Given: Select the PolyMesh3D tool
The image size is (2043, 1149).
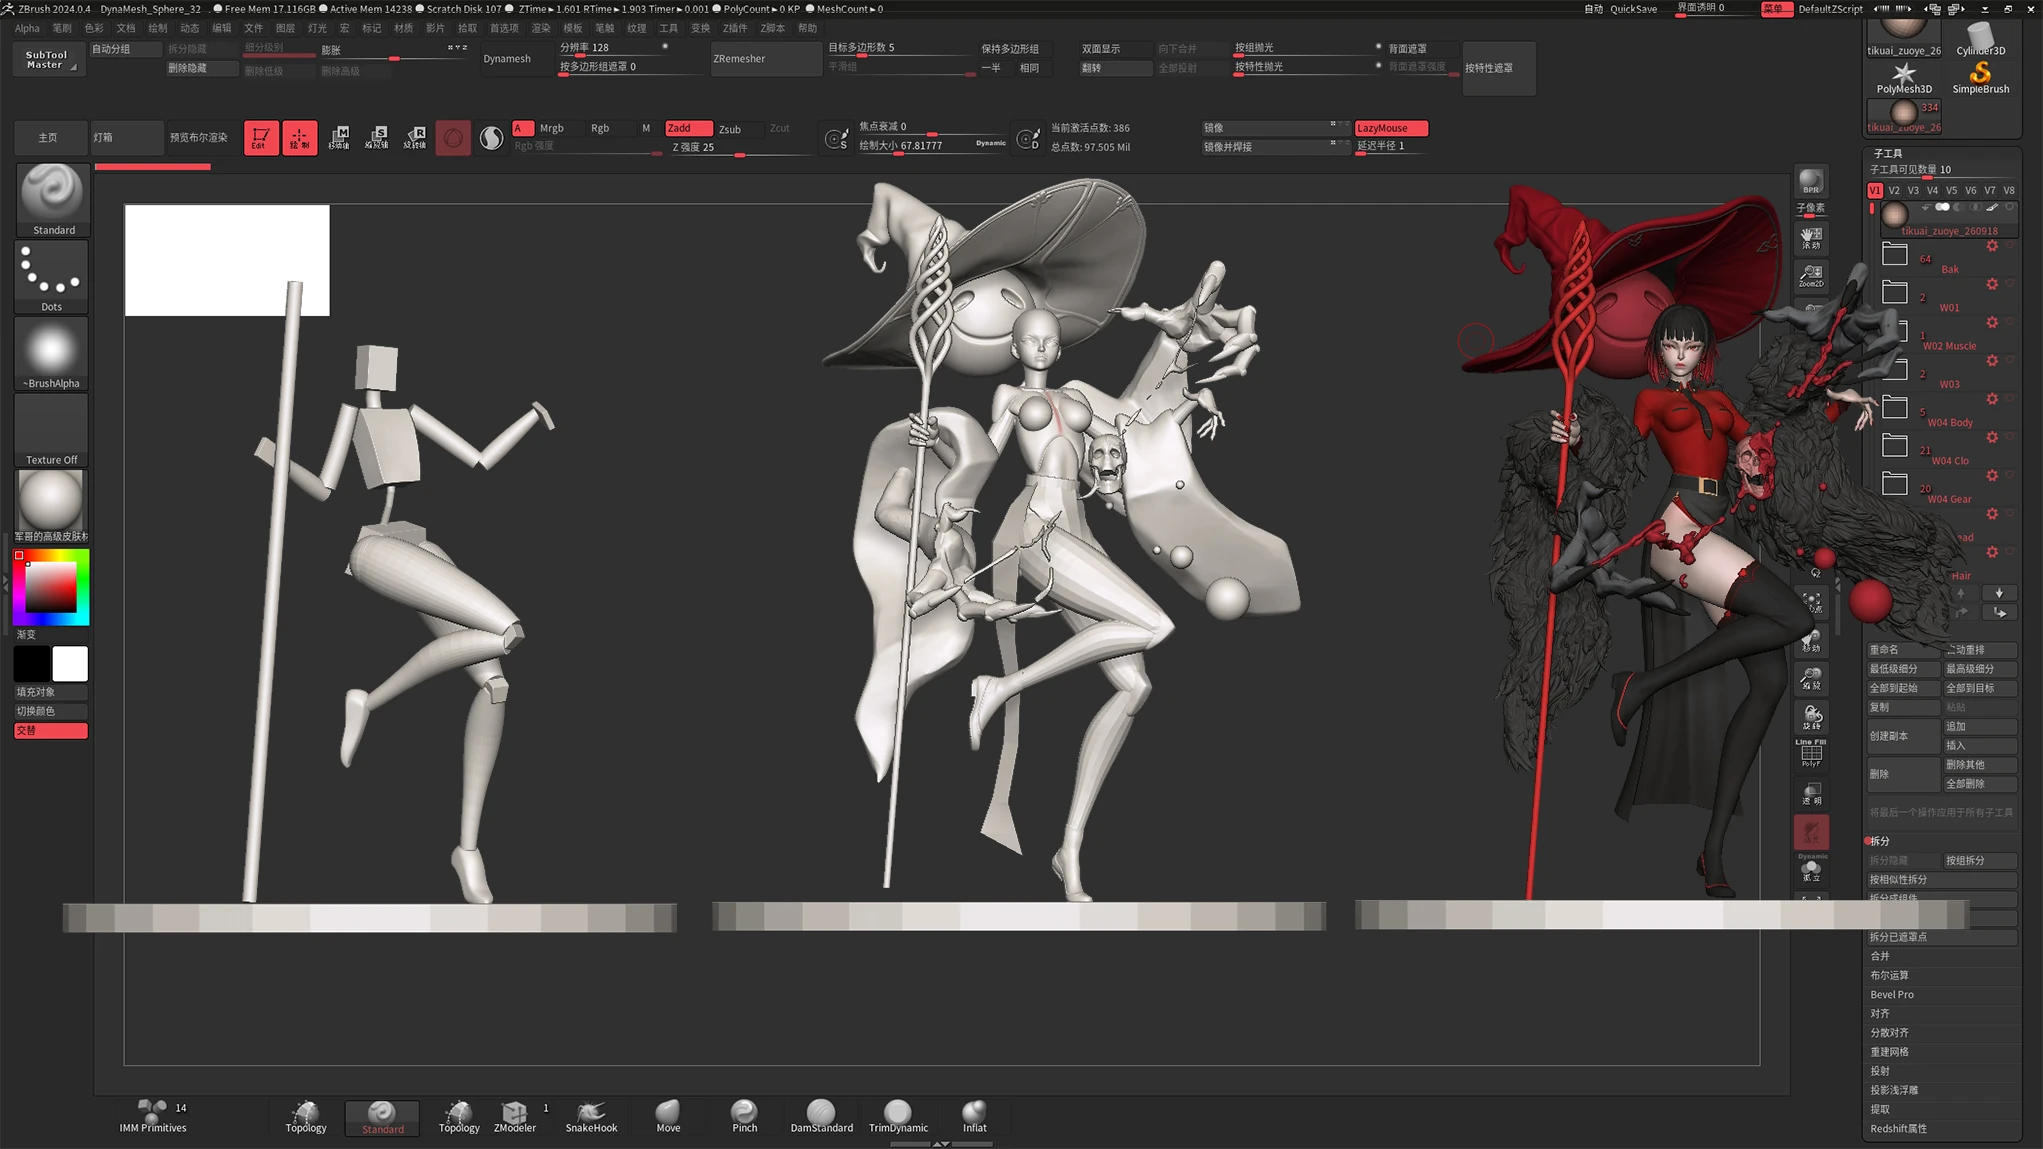Looking at the screenshot, I should 1904,78.
